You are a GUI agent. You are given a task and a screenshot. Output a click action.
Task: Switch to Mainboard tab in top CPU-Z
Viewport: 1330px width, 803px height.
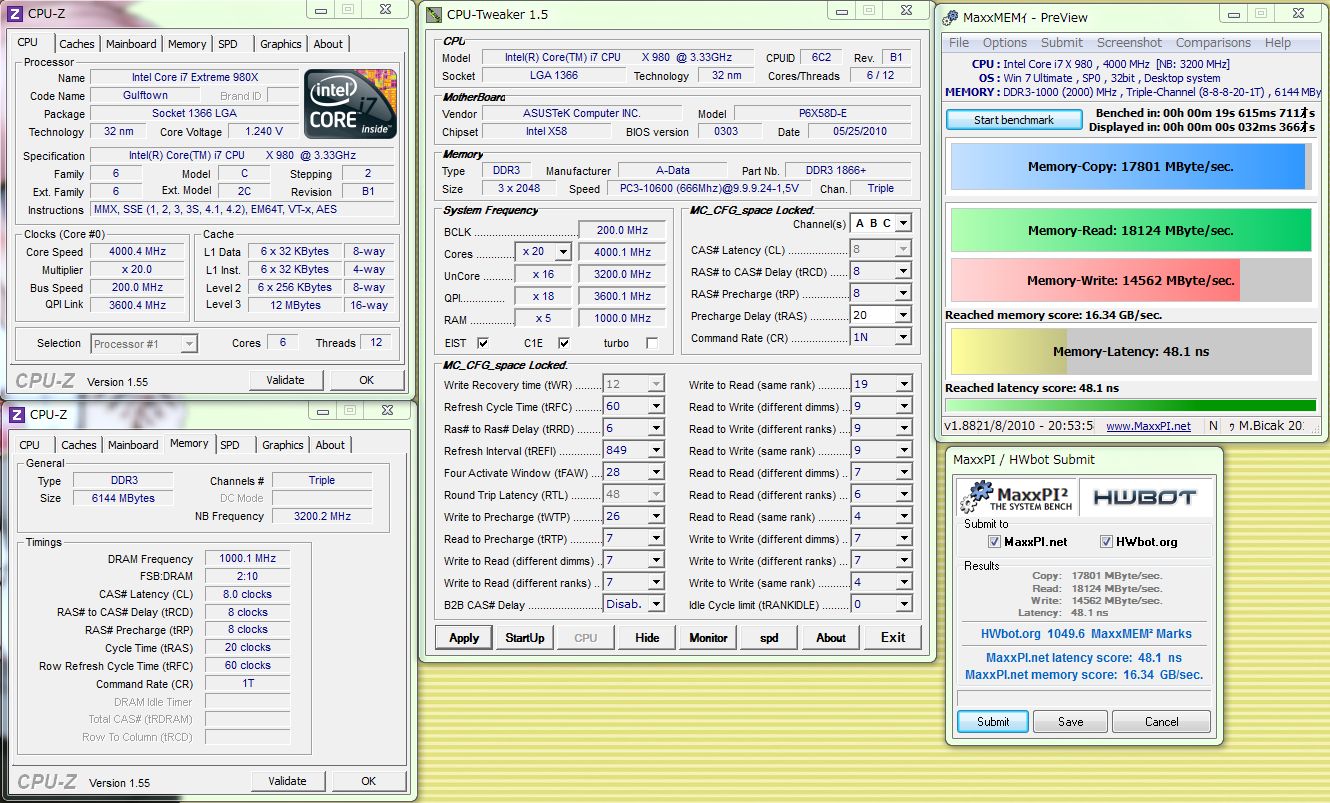[131, 44]
